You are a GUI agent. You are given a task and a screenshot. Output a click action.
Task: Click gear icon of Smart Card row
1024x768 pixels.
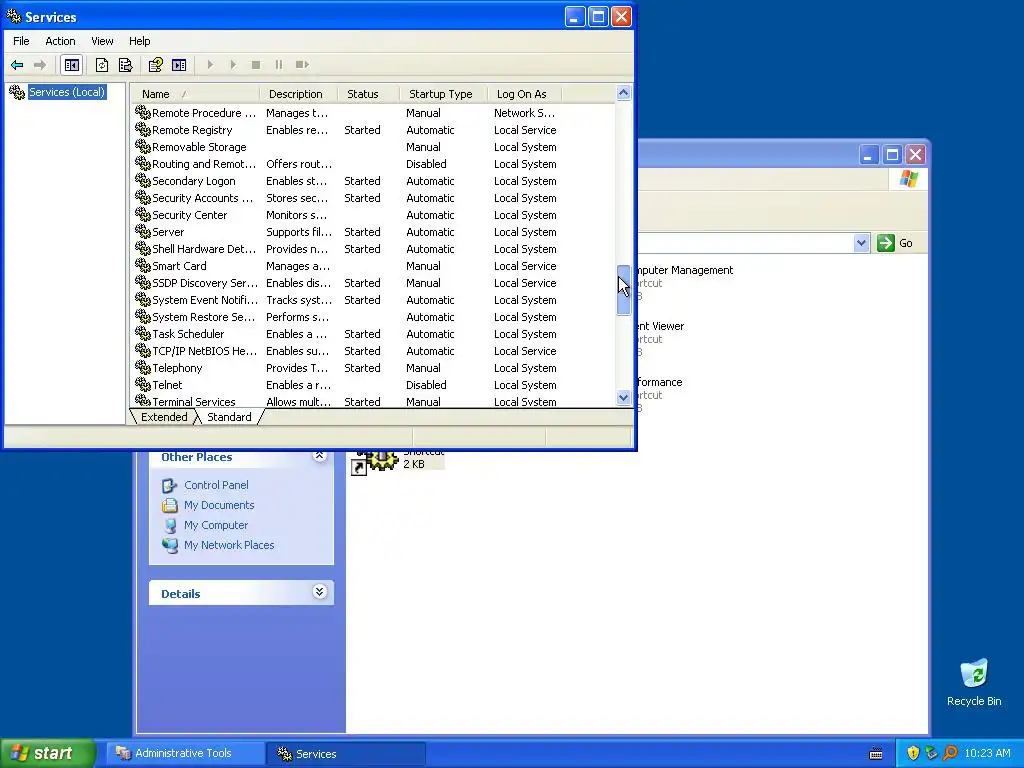pyautogui.click(x=142, y=265)
